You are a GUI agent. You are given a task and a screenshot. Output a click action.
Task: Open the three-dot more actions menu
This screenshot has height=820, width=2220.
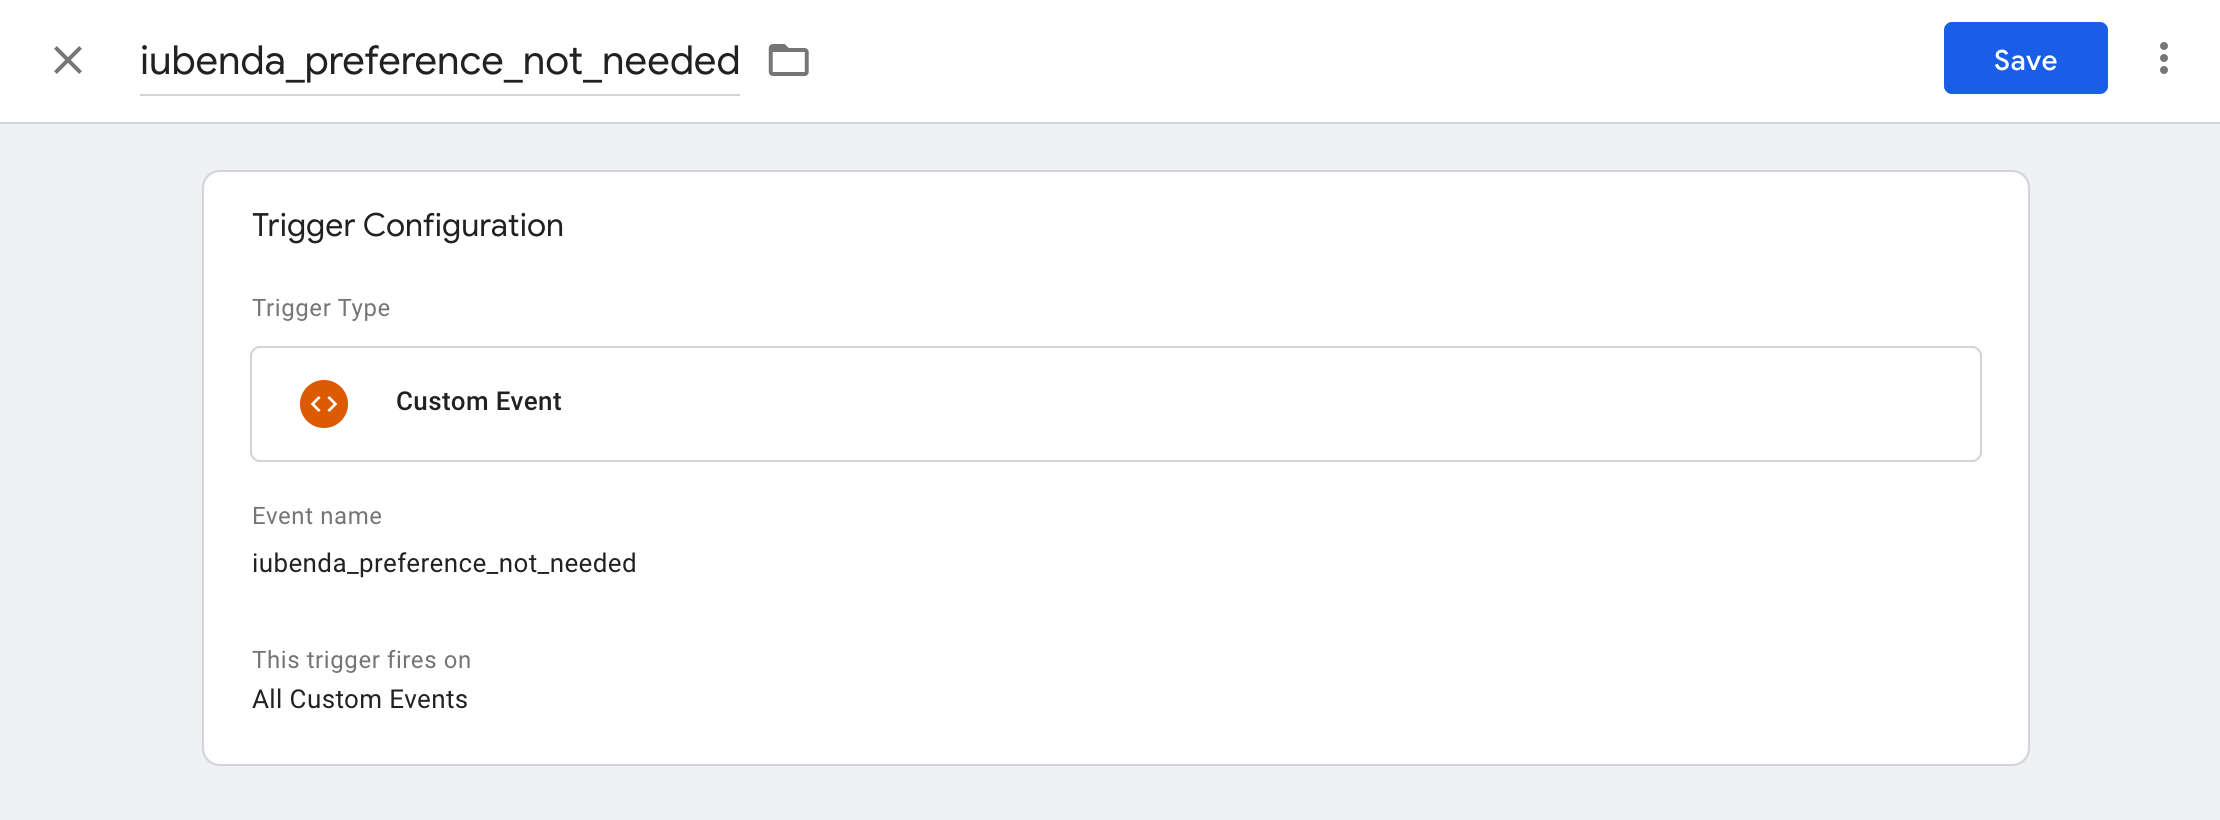click(x=2163, y=59)
